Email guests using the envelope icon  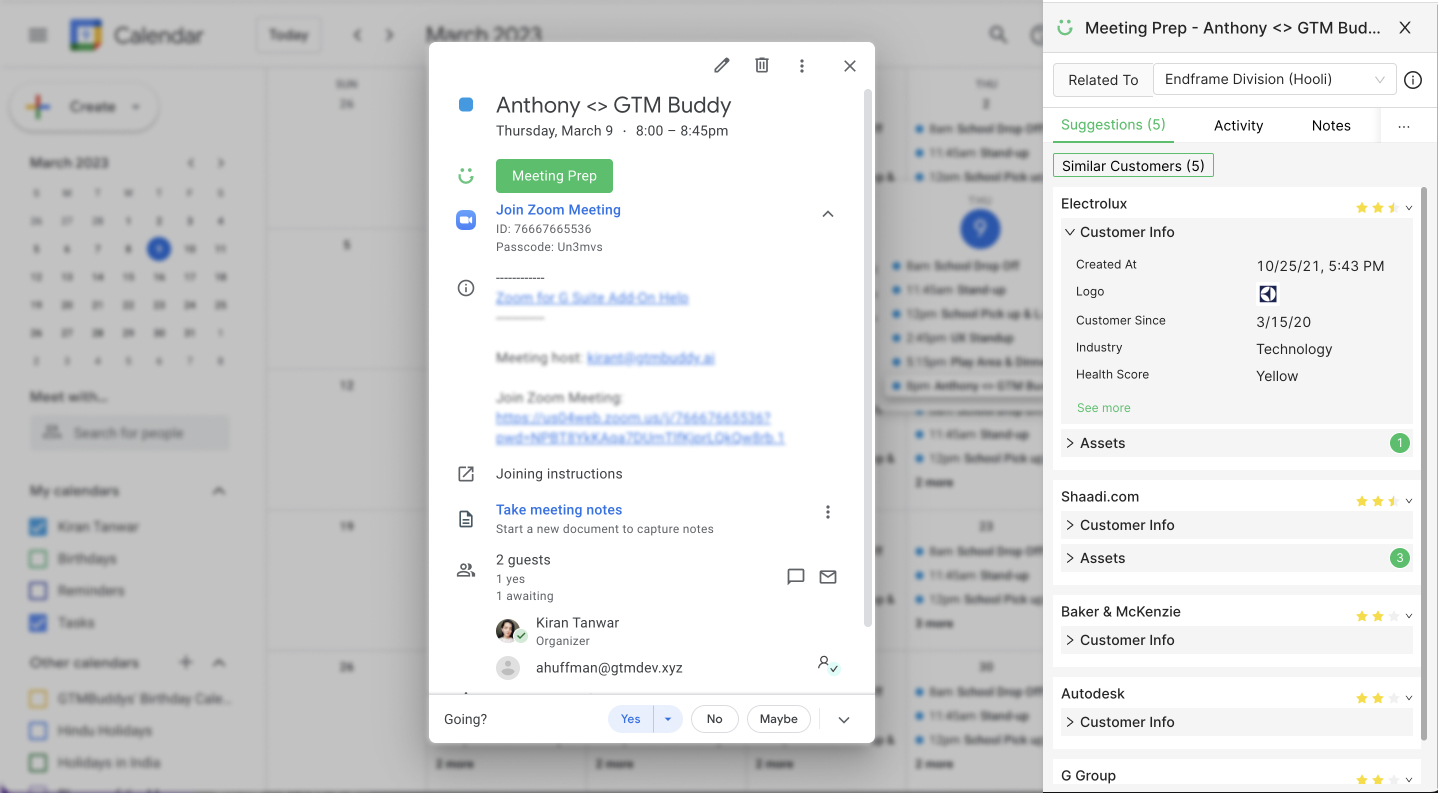[827, 576]
